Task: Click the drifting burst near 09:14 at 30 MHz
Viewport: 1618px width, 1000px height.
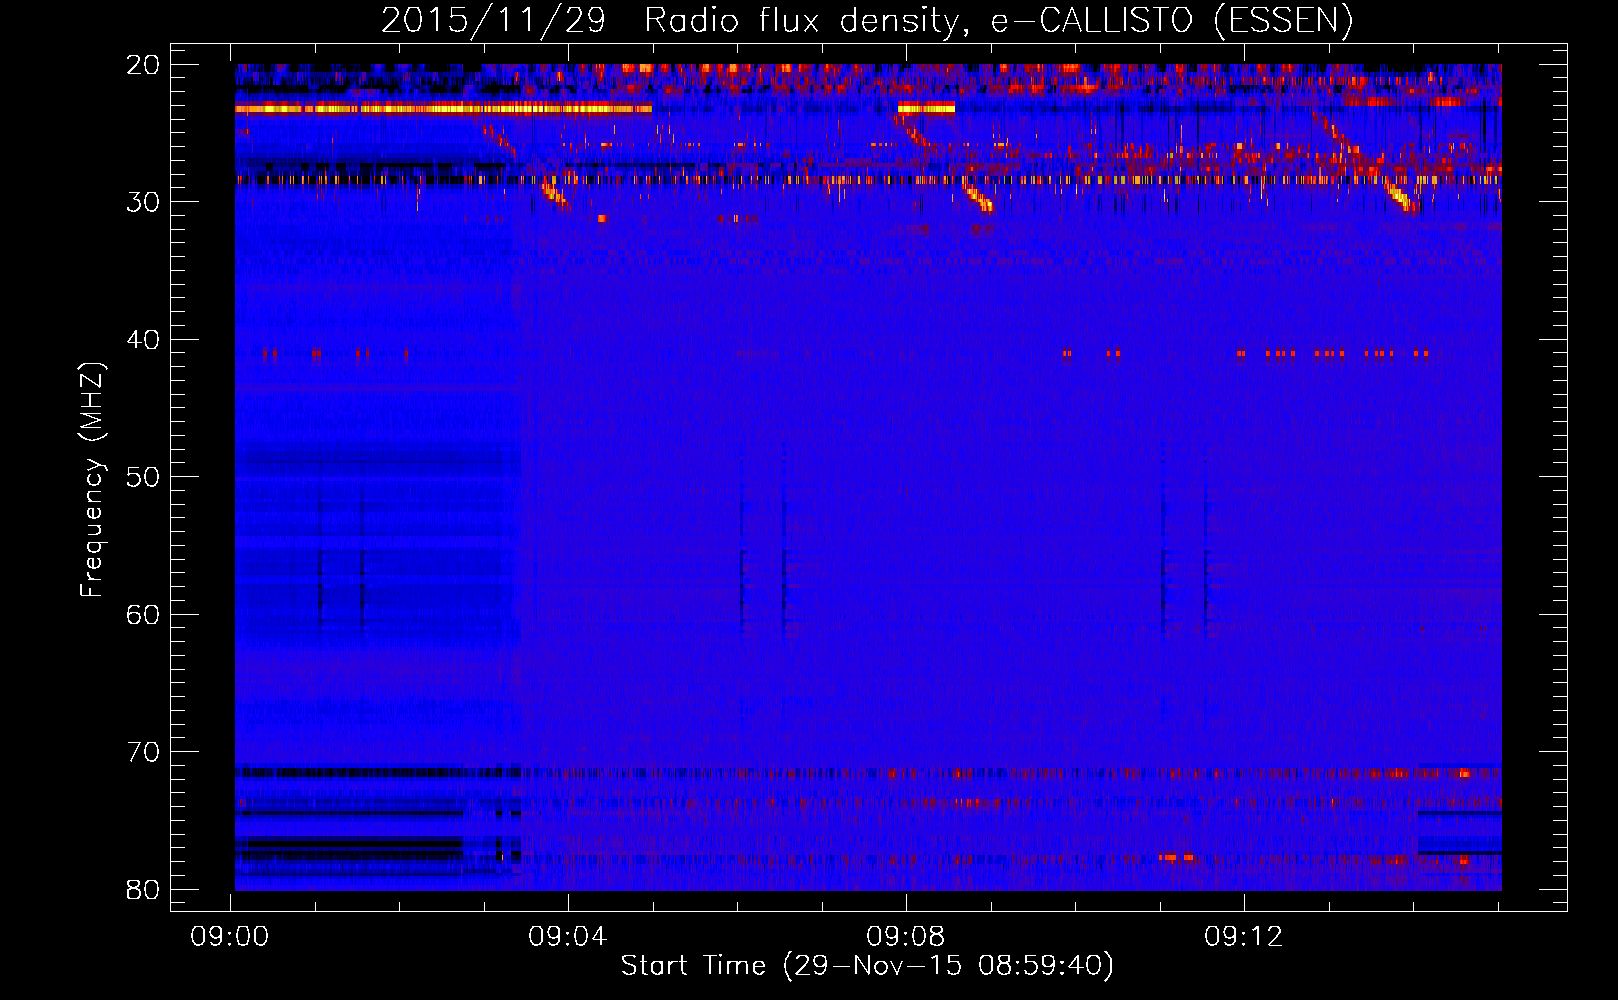Action: (1400, 195)
